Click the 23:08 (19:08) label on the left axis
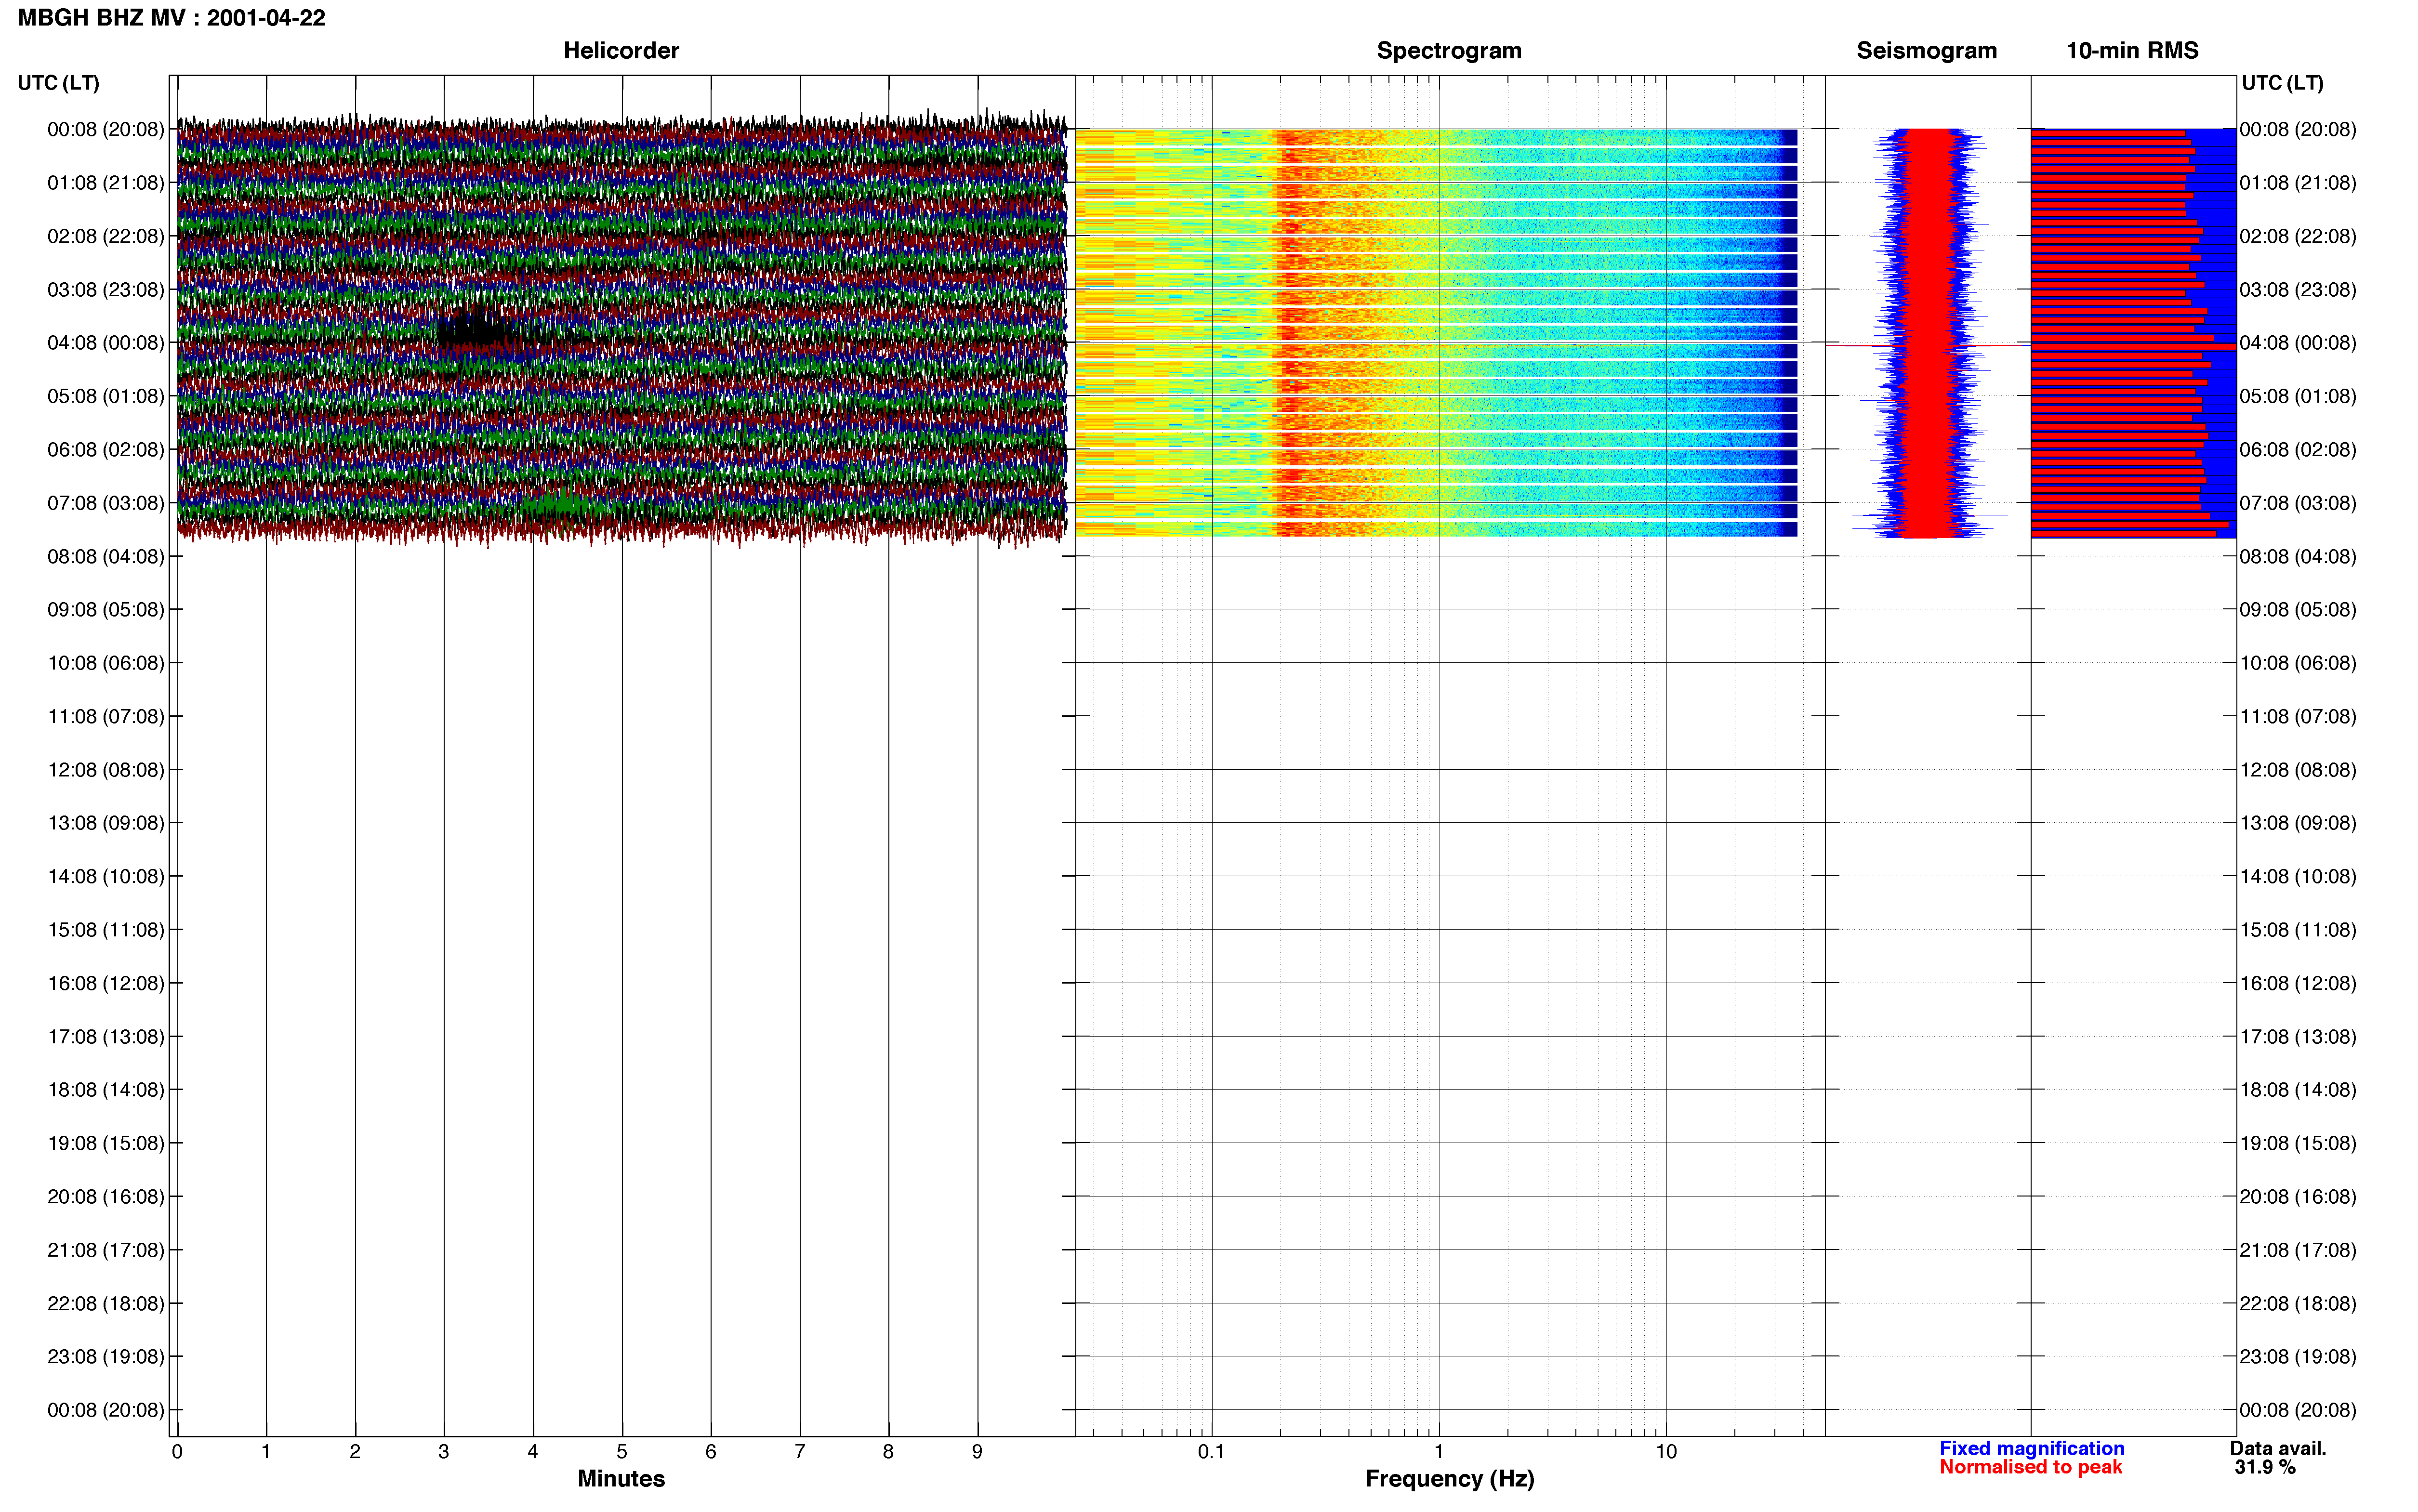2418x1512 pixels. pyautogui.click(x=106, y=1357)
